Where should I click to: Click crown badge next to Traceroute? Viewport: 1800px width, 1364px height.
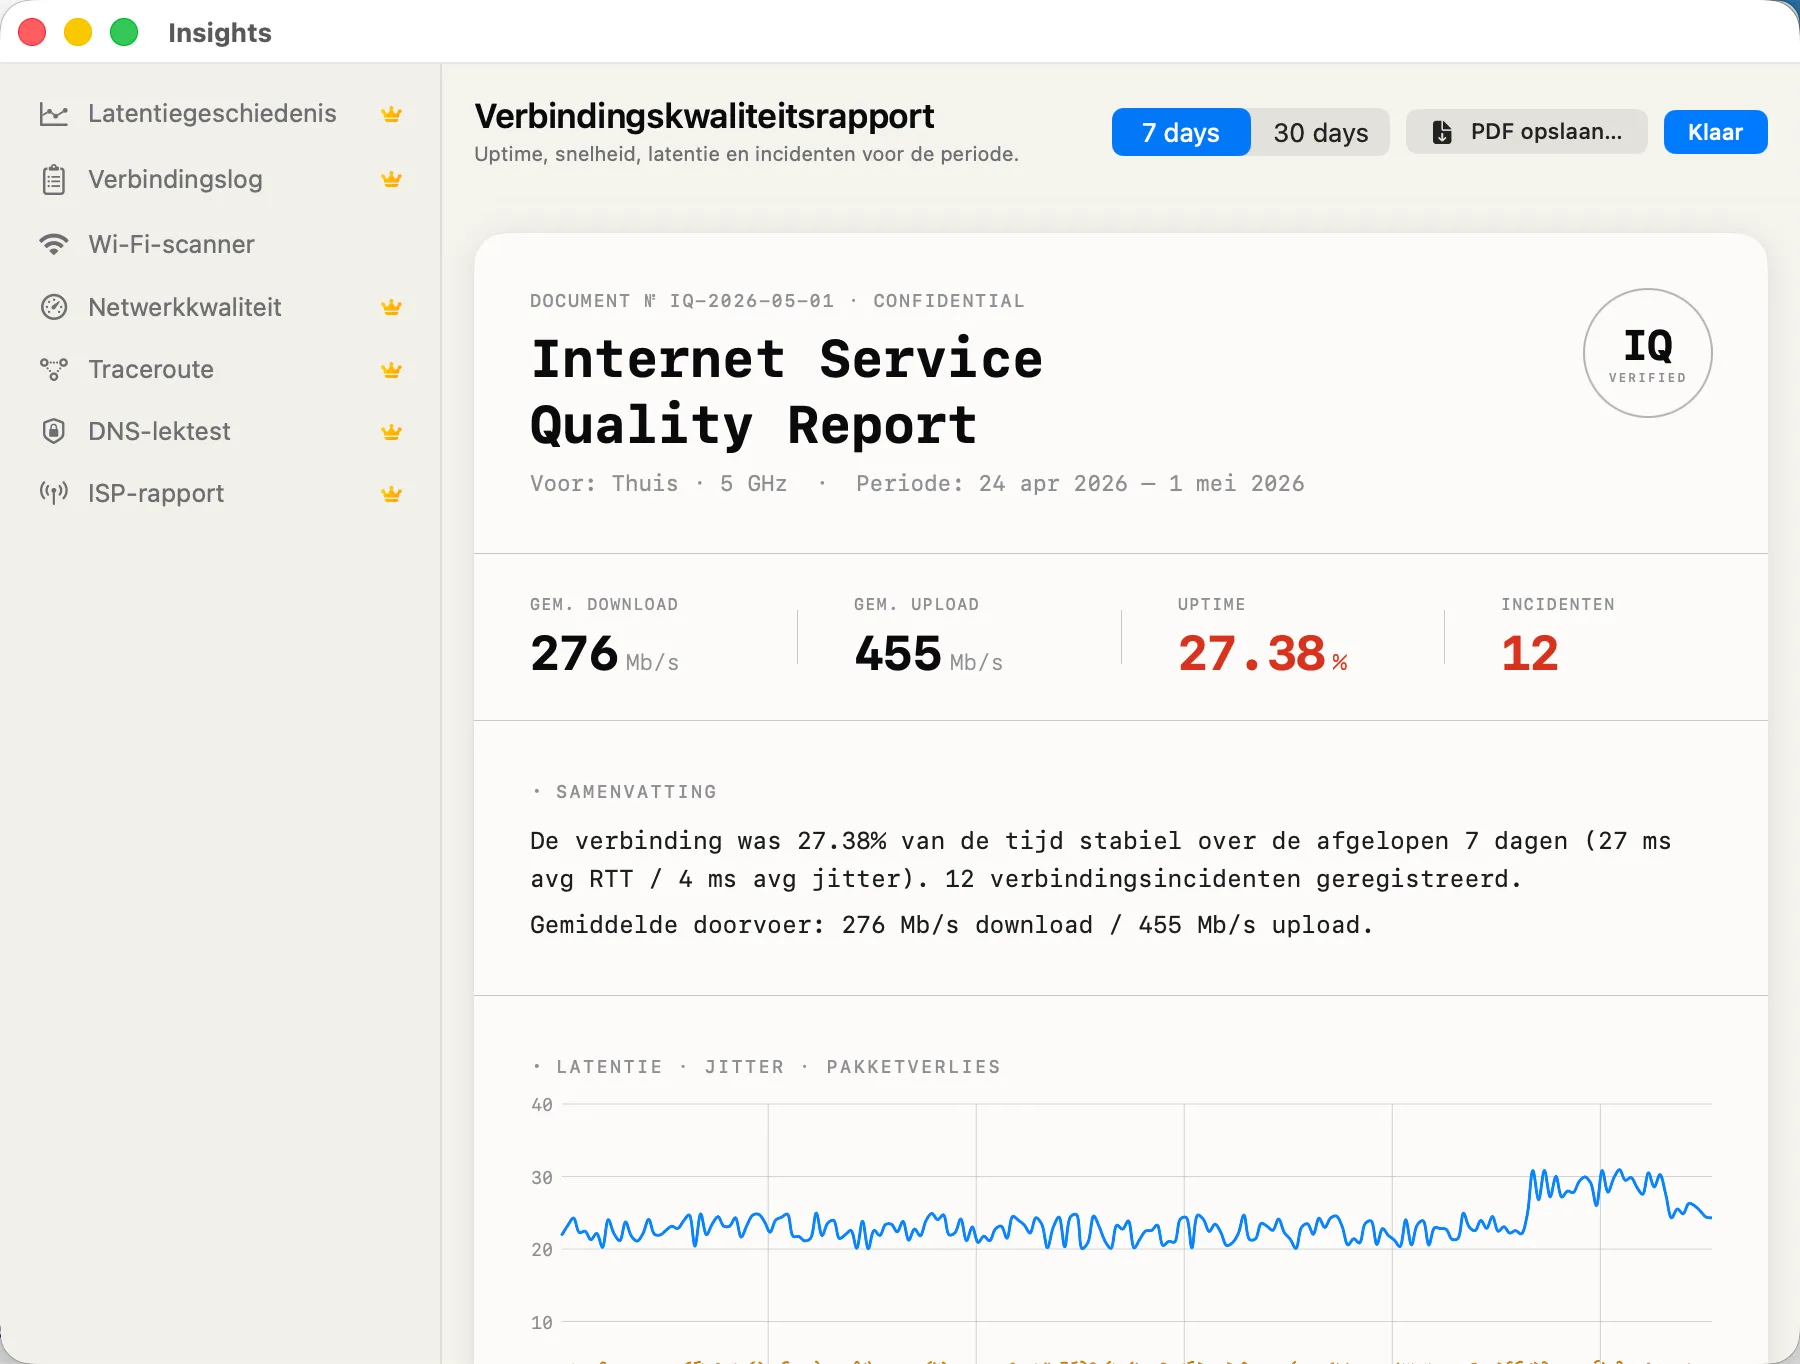click(392, 370)
